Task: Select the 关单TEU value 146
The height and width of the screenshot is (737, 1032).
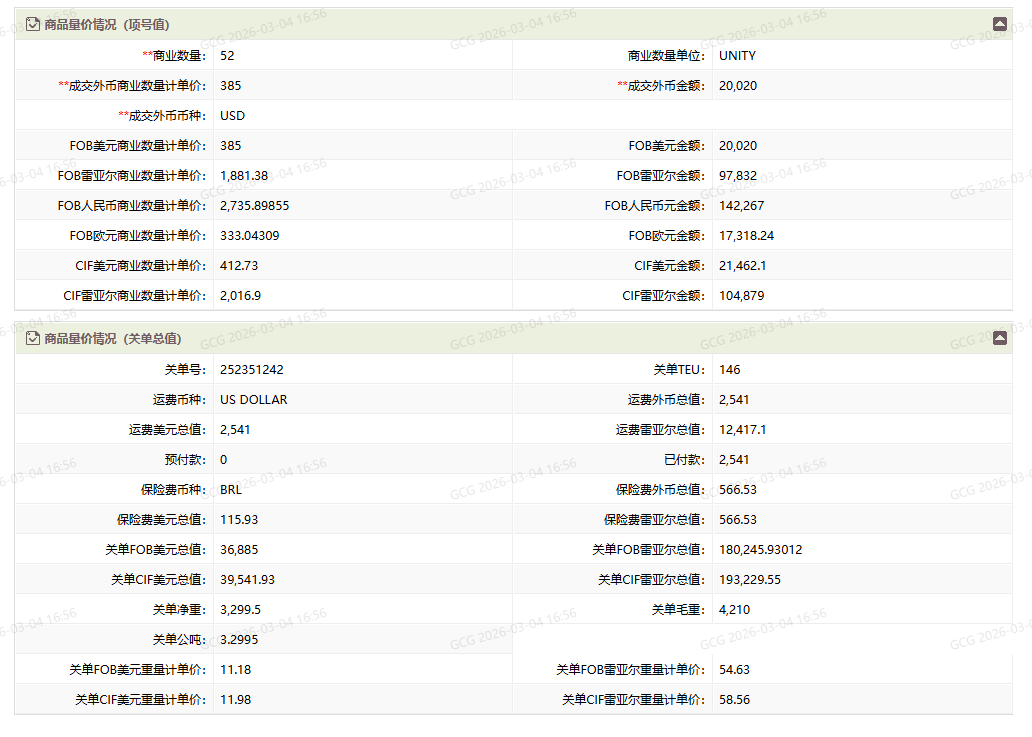Action: coord(730,370)
